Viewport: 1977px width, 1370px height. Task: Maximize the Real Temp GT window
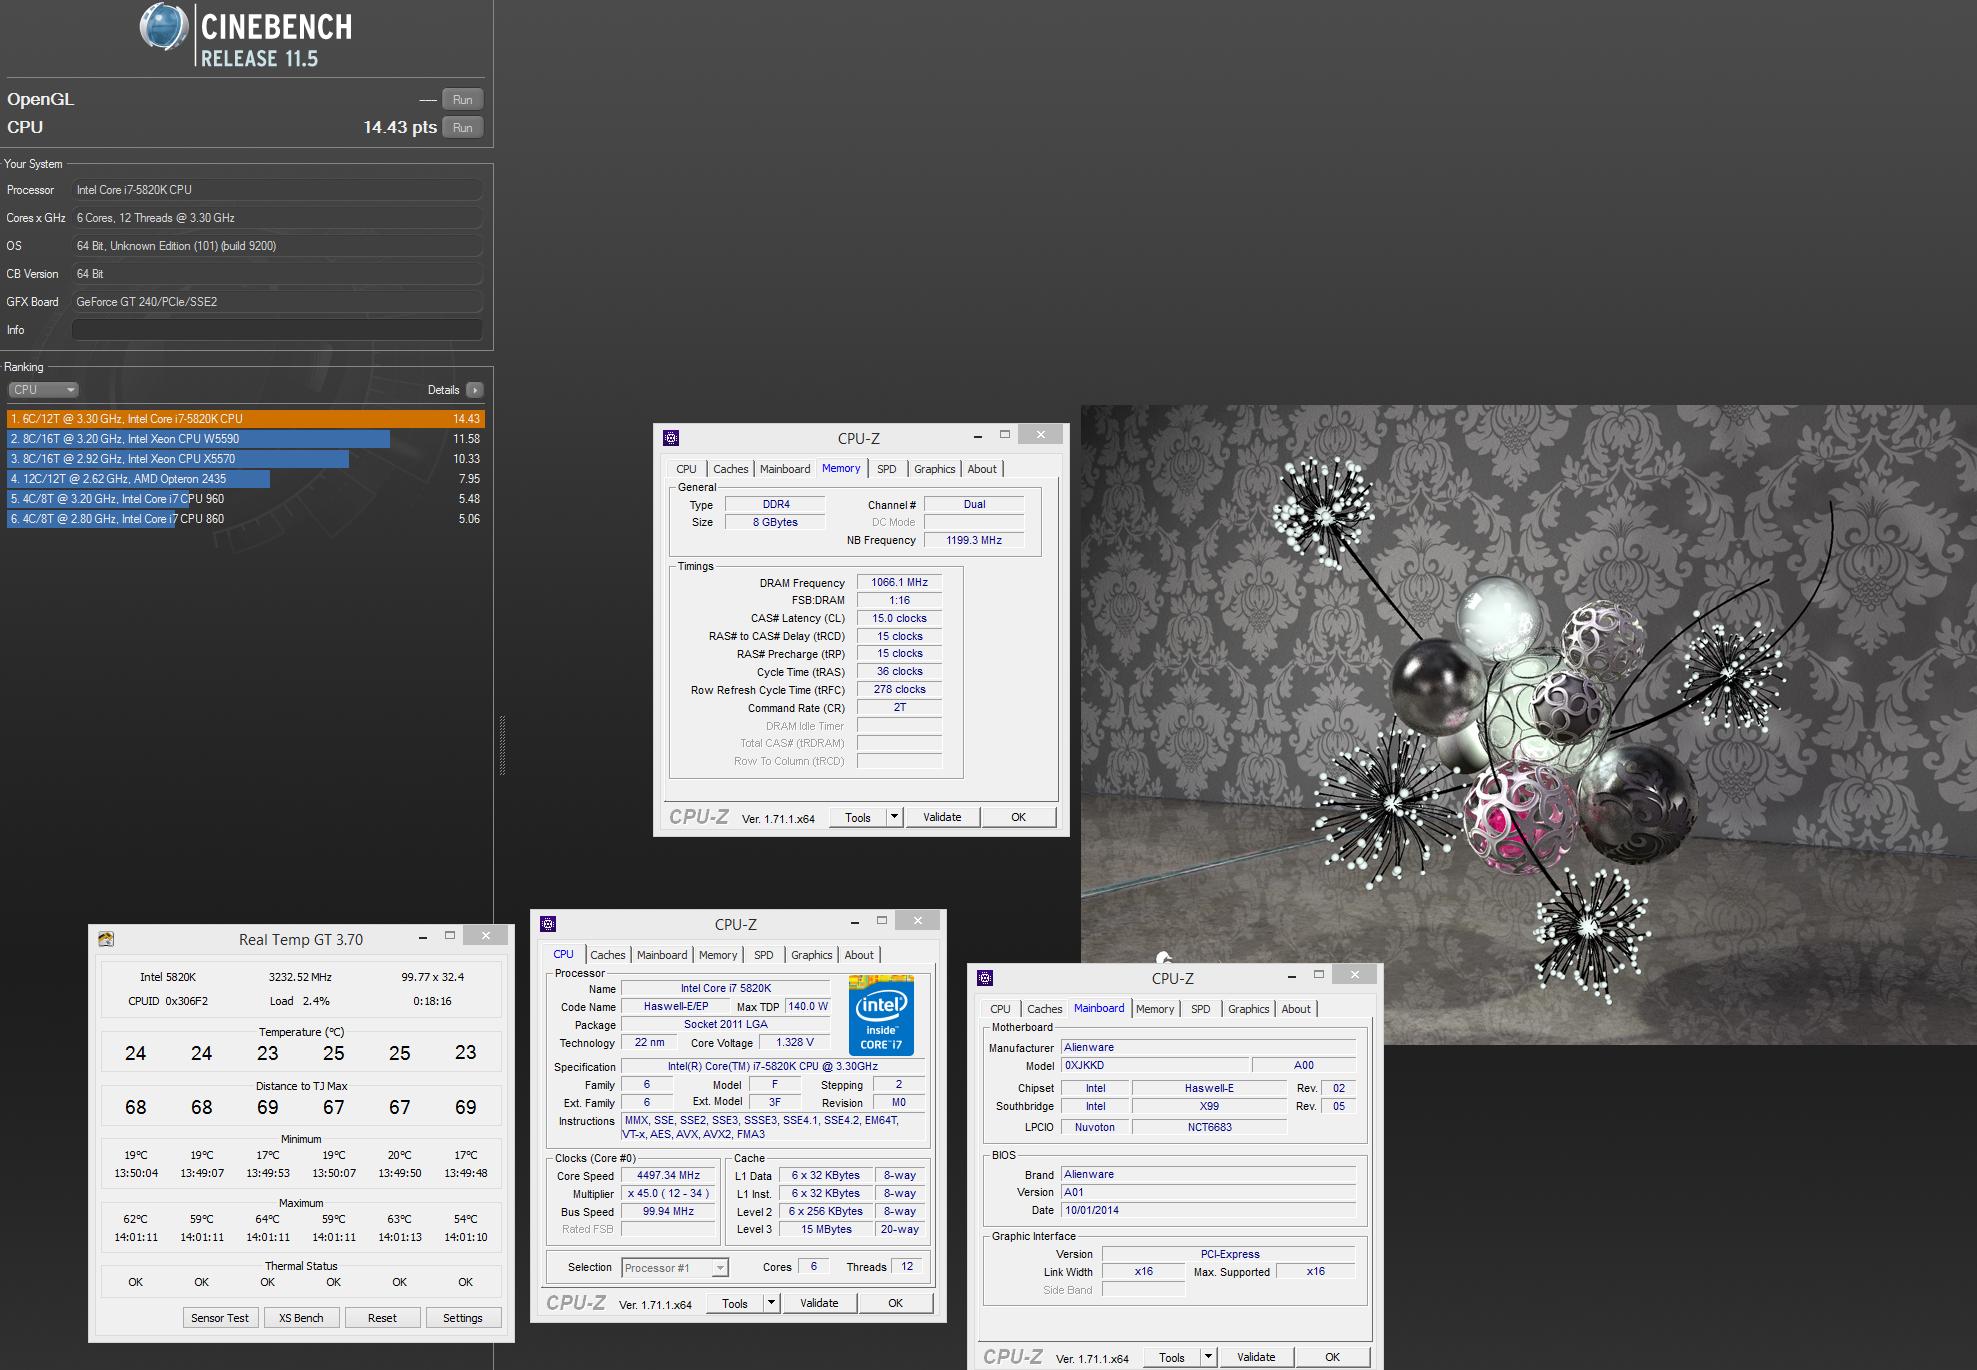tap(450, 935)
